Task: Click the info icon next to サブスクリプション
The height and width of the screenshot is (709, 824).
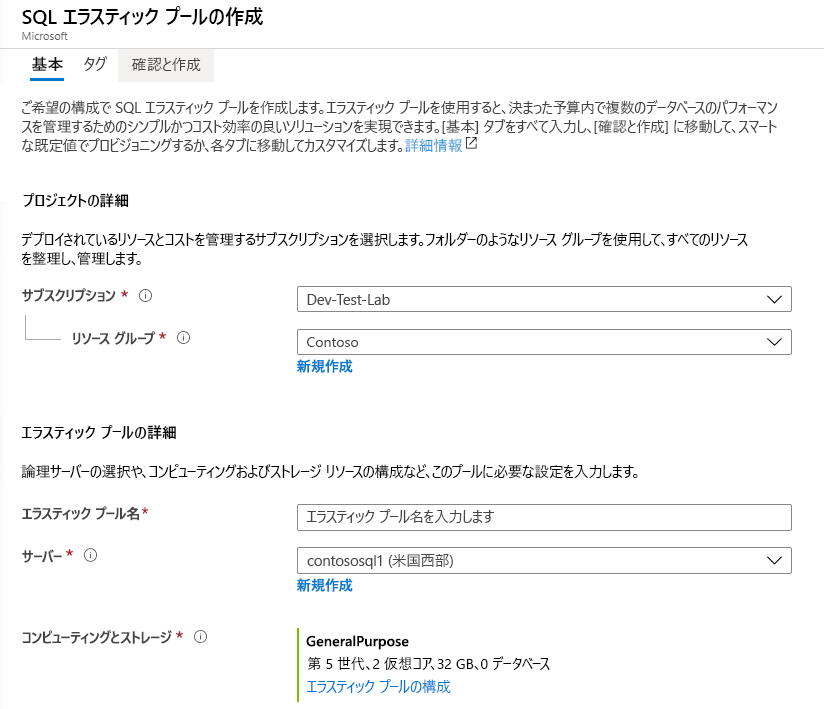Action: pyautogui.click(x=146, y=295)
